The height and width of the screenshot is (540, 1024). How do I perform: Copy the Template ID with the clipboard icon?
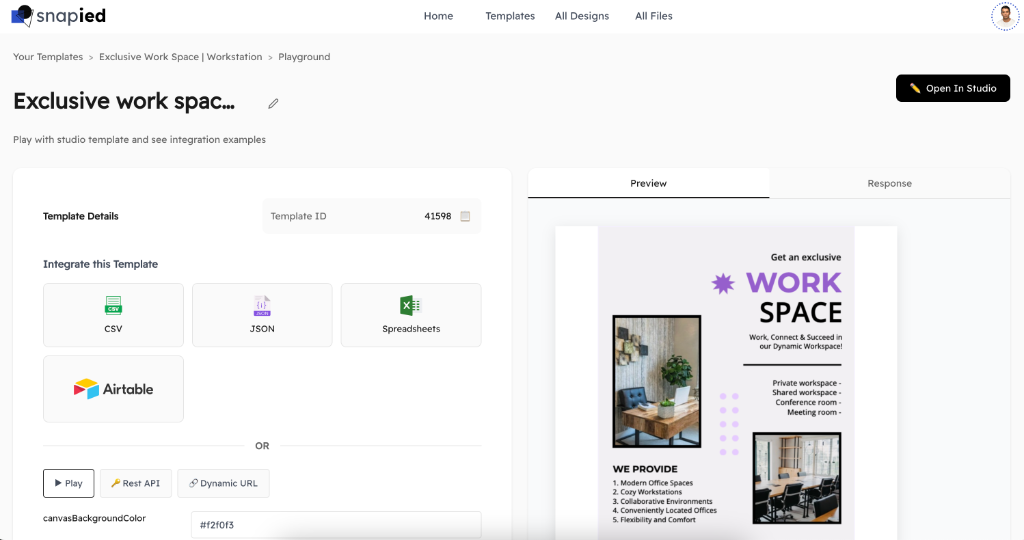[x=465, y=216]
